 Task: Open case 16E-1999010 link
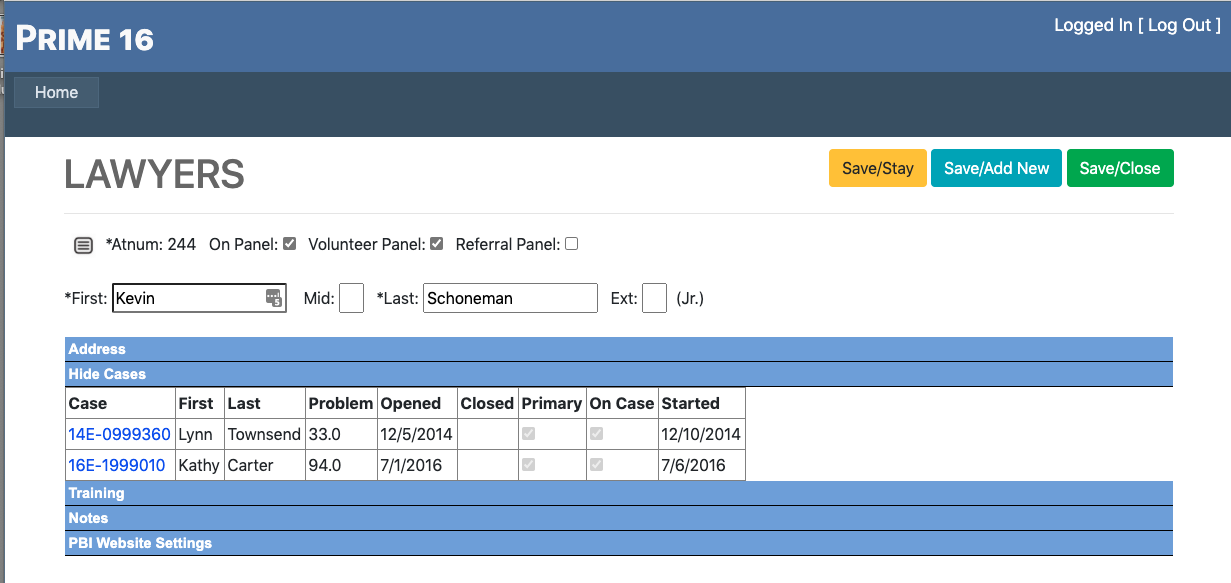tap(116, 466)
